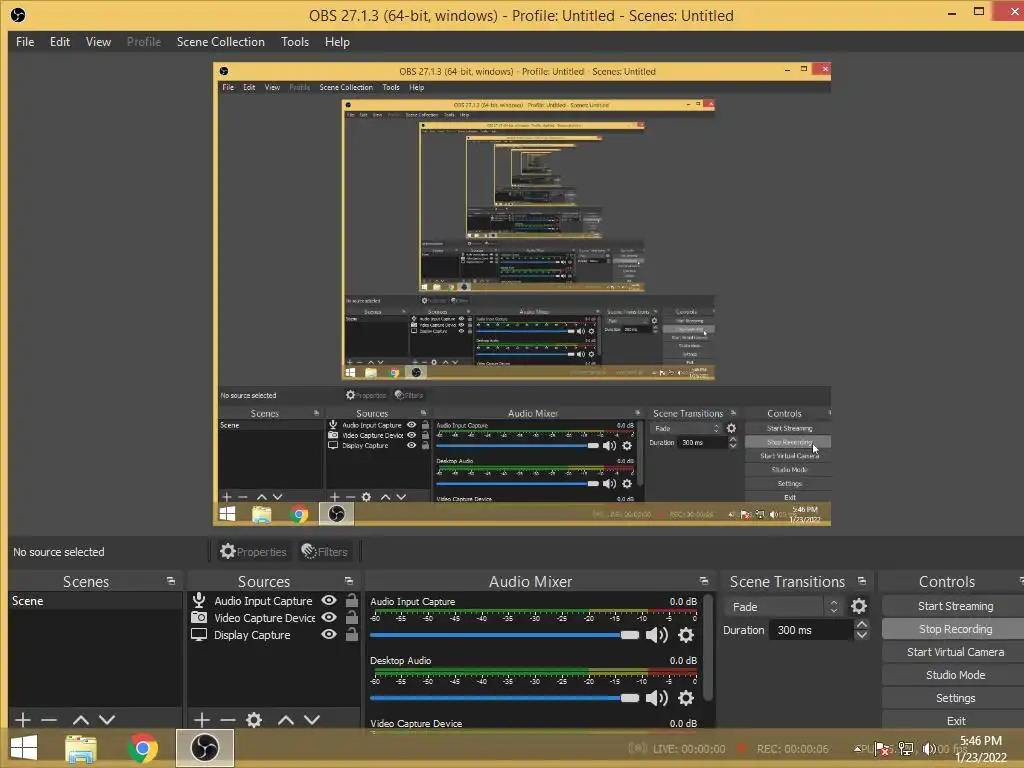This screenshot has height=768, width=1024.
Task: Open the Edit menu
Action: (59, 42)
